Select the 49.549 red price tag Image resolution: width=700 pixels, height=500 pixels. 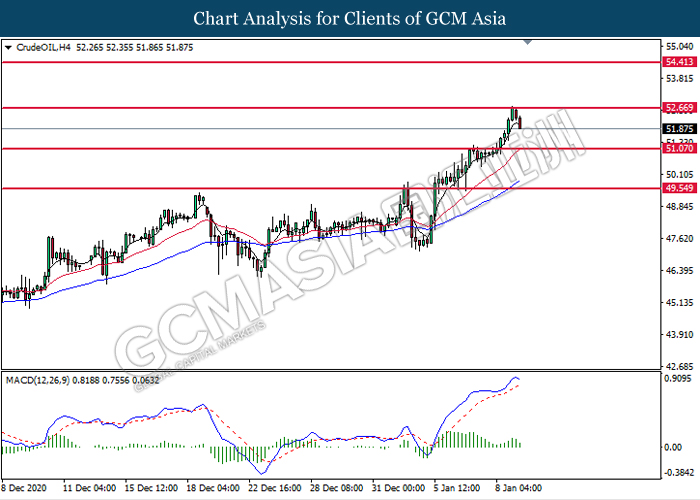coord(679,188)
